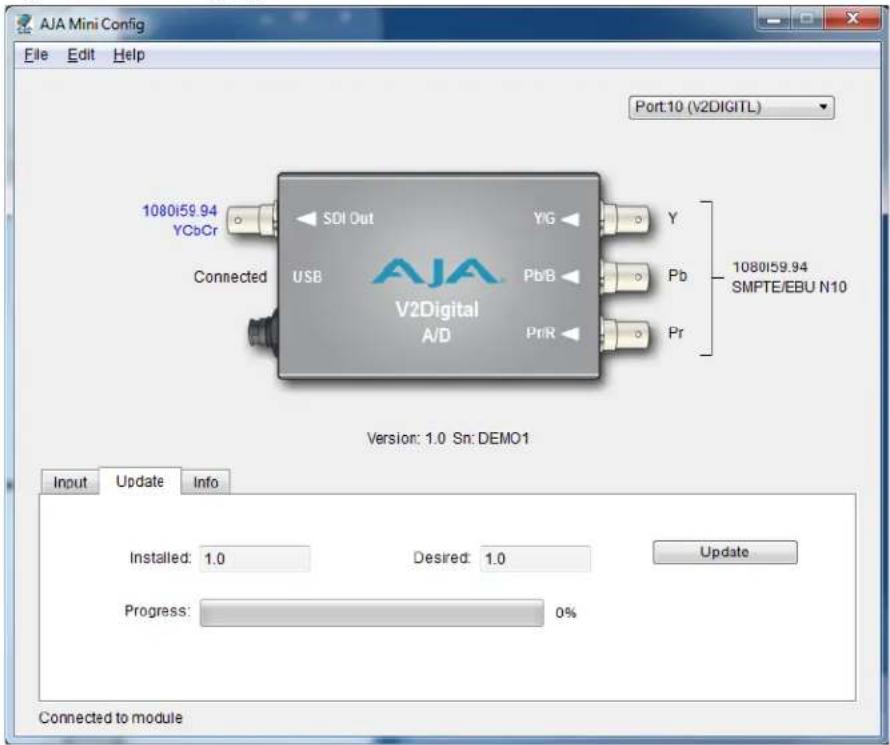Click the SDI Out BNC connector
The height and width of the screenshot is (745, 890).
(x=252, y=220)
